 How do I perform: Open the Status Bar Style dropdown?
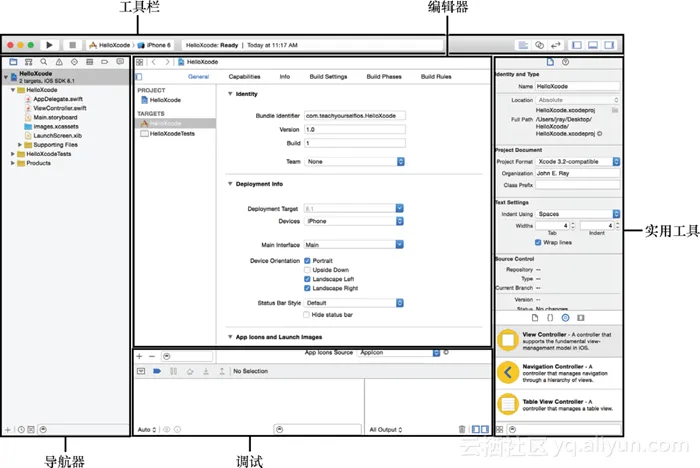pos(354,303)
